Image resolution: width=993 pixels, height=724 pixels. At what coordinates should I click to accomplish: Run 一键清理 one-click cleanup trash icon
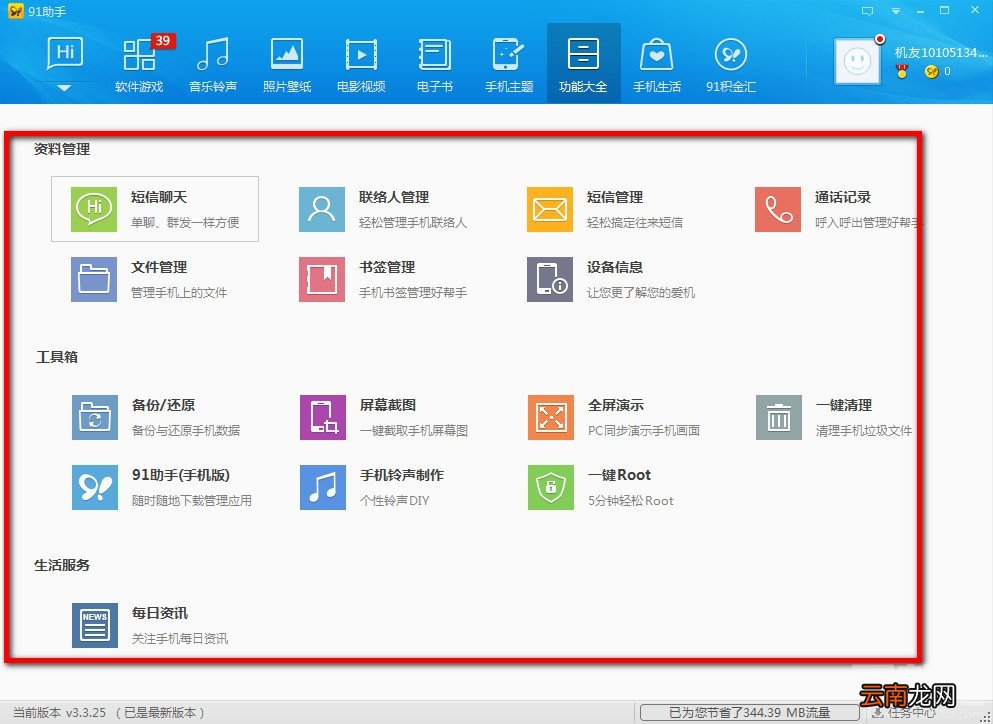pyautogui.click(x=779, y=417)
